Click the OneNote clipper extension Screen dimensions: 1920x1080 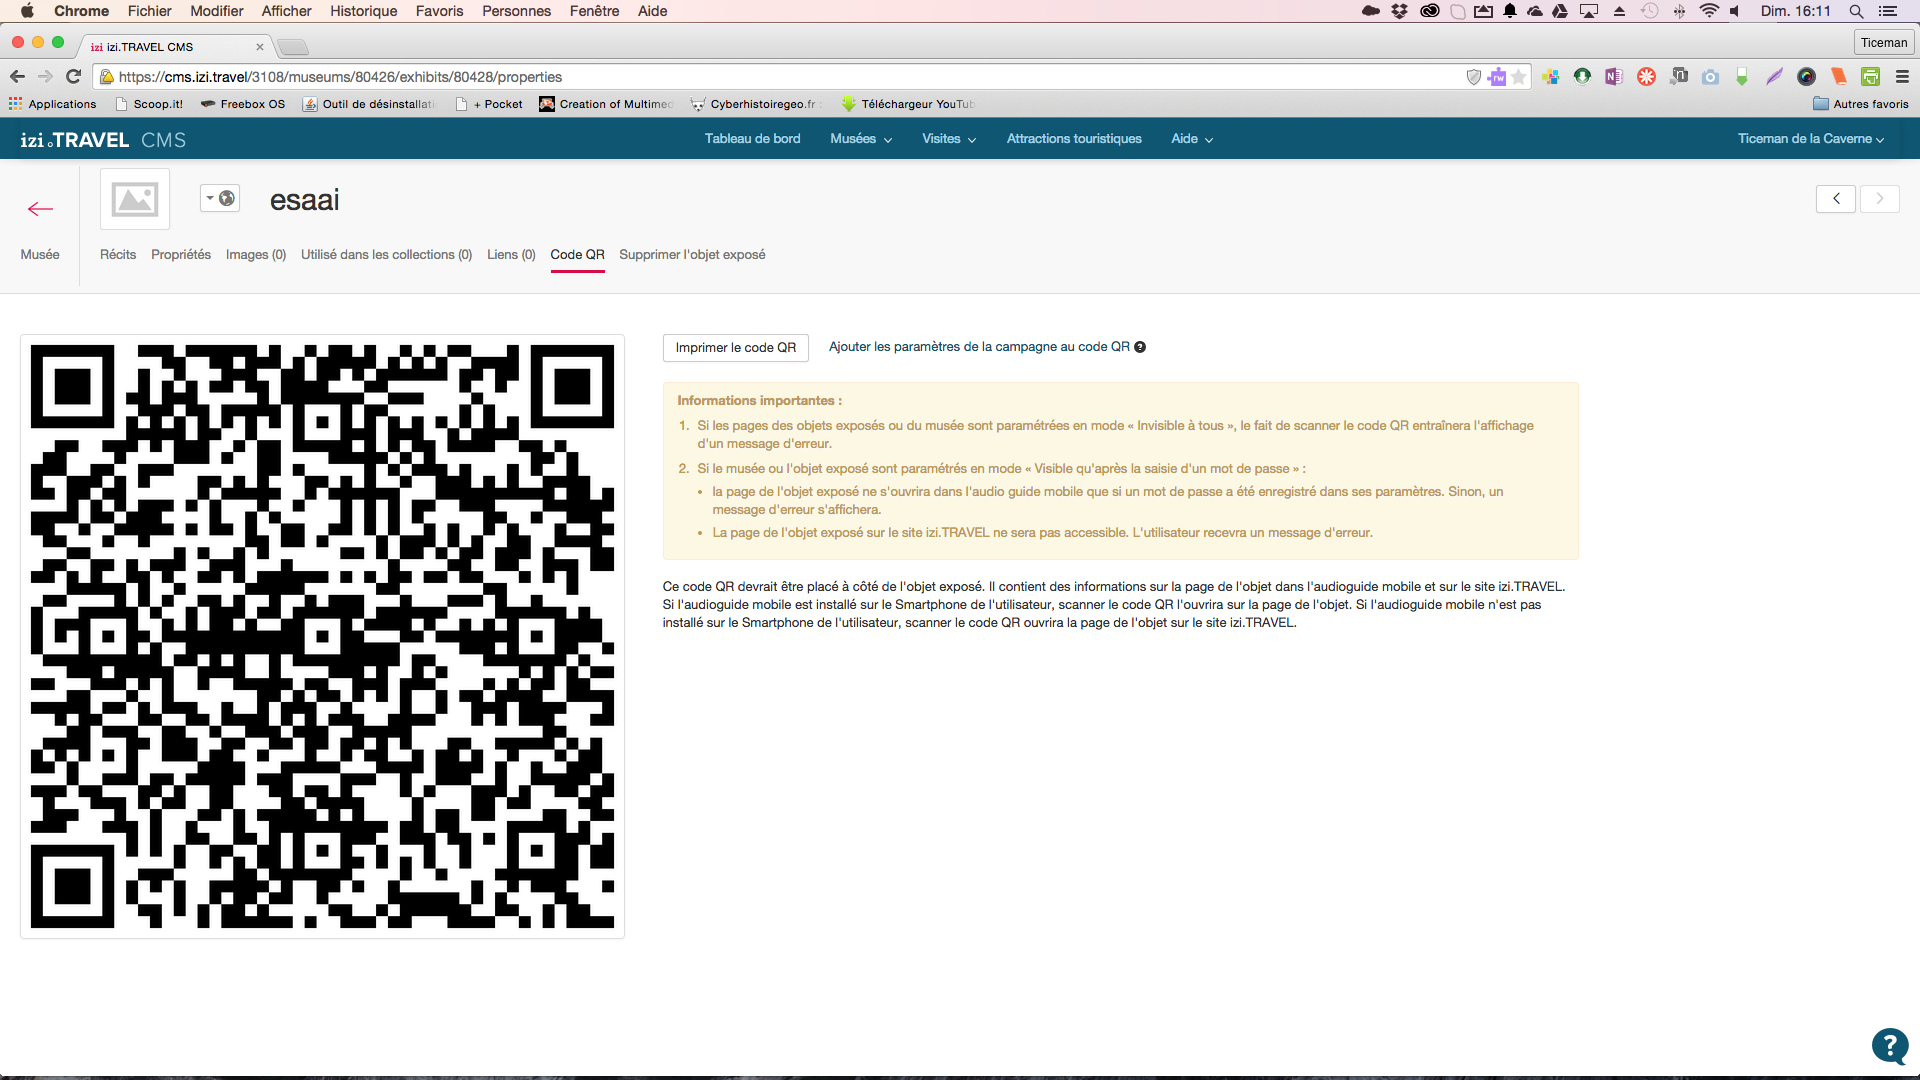[1614, 77]
